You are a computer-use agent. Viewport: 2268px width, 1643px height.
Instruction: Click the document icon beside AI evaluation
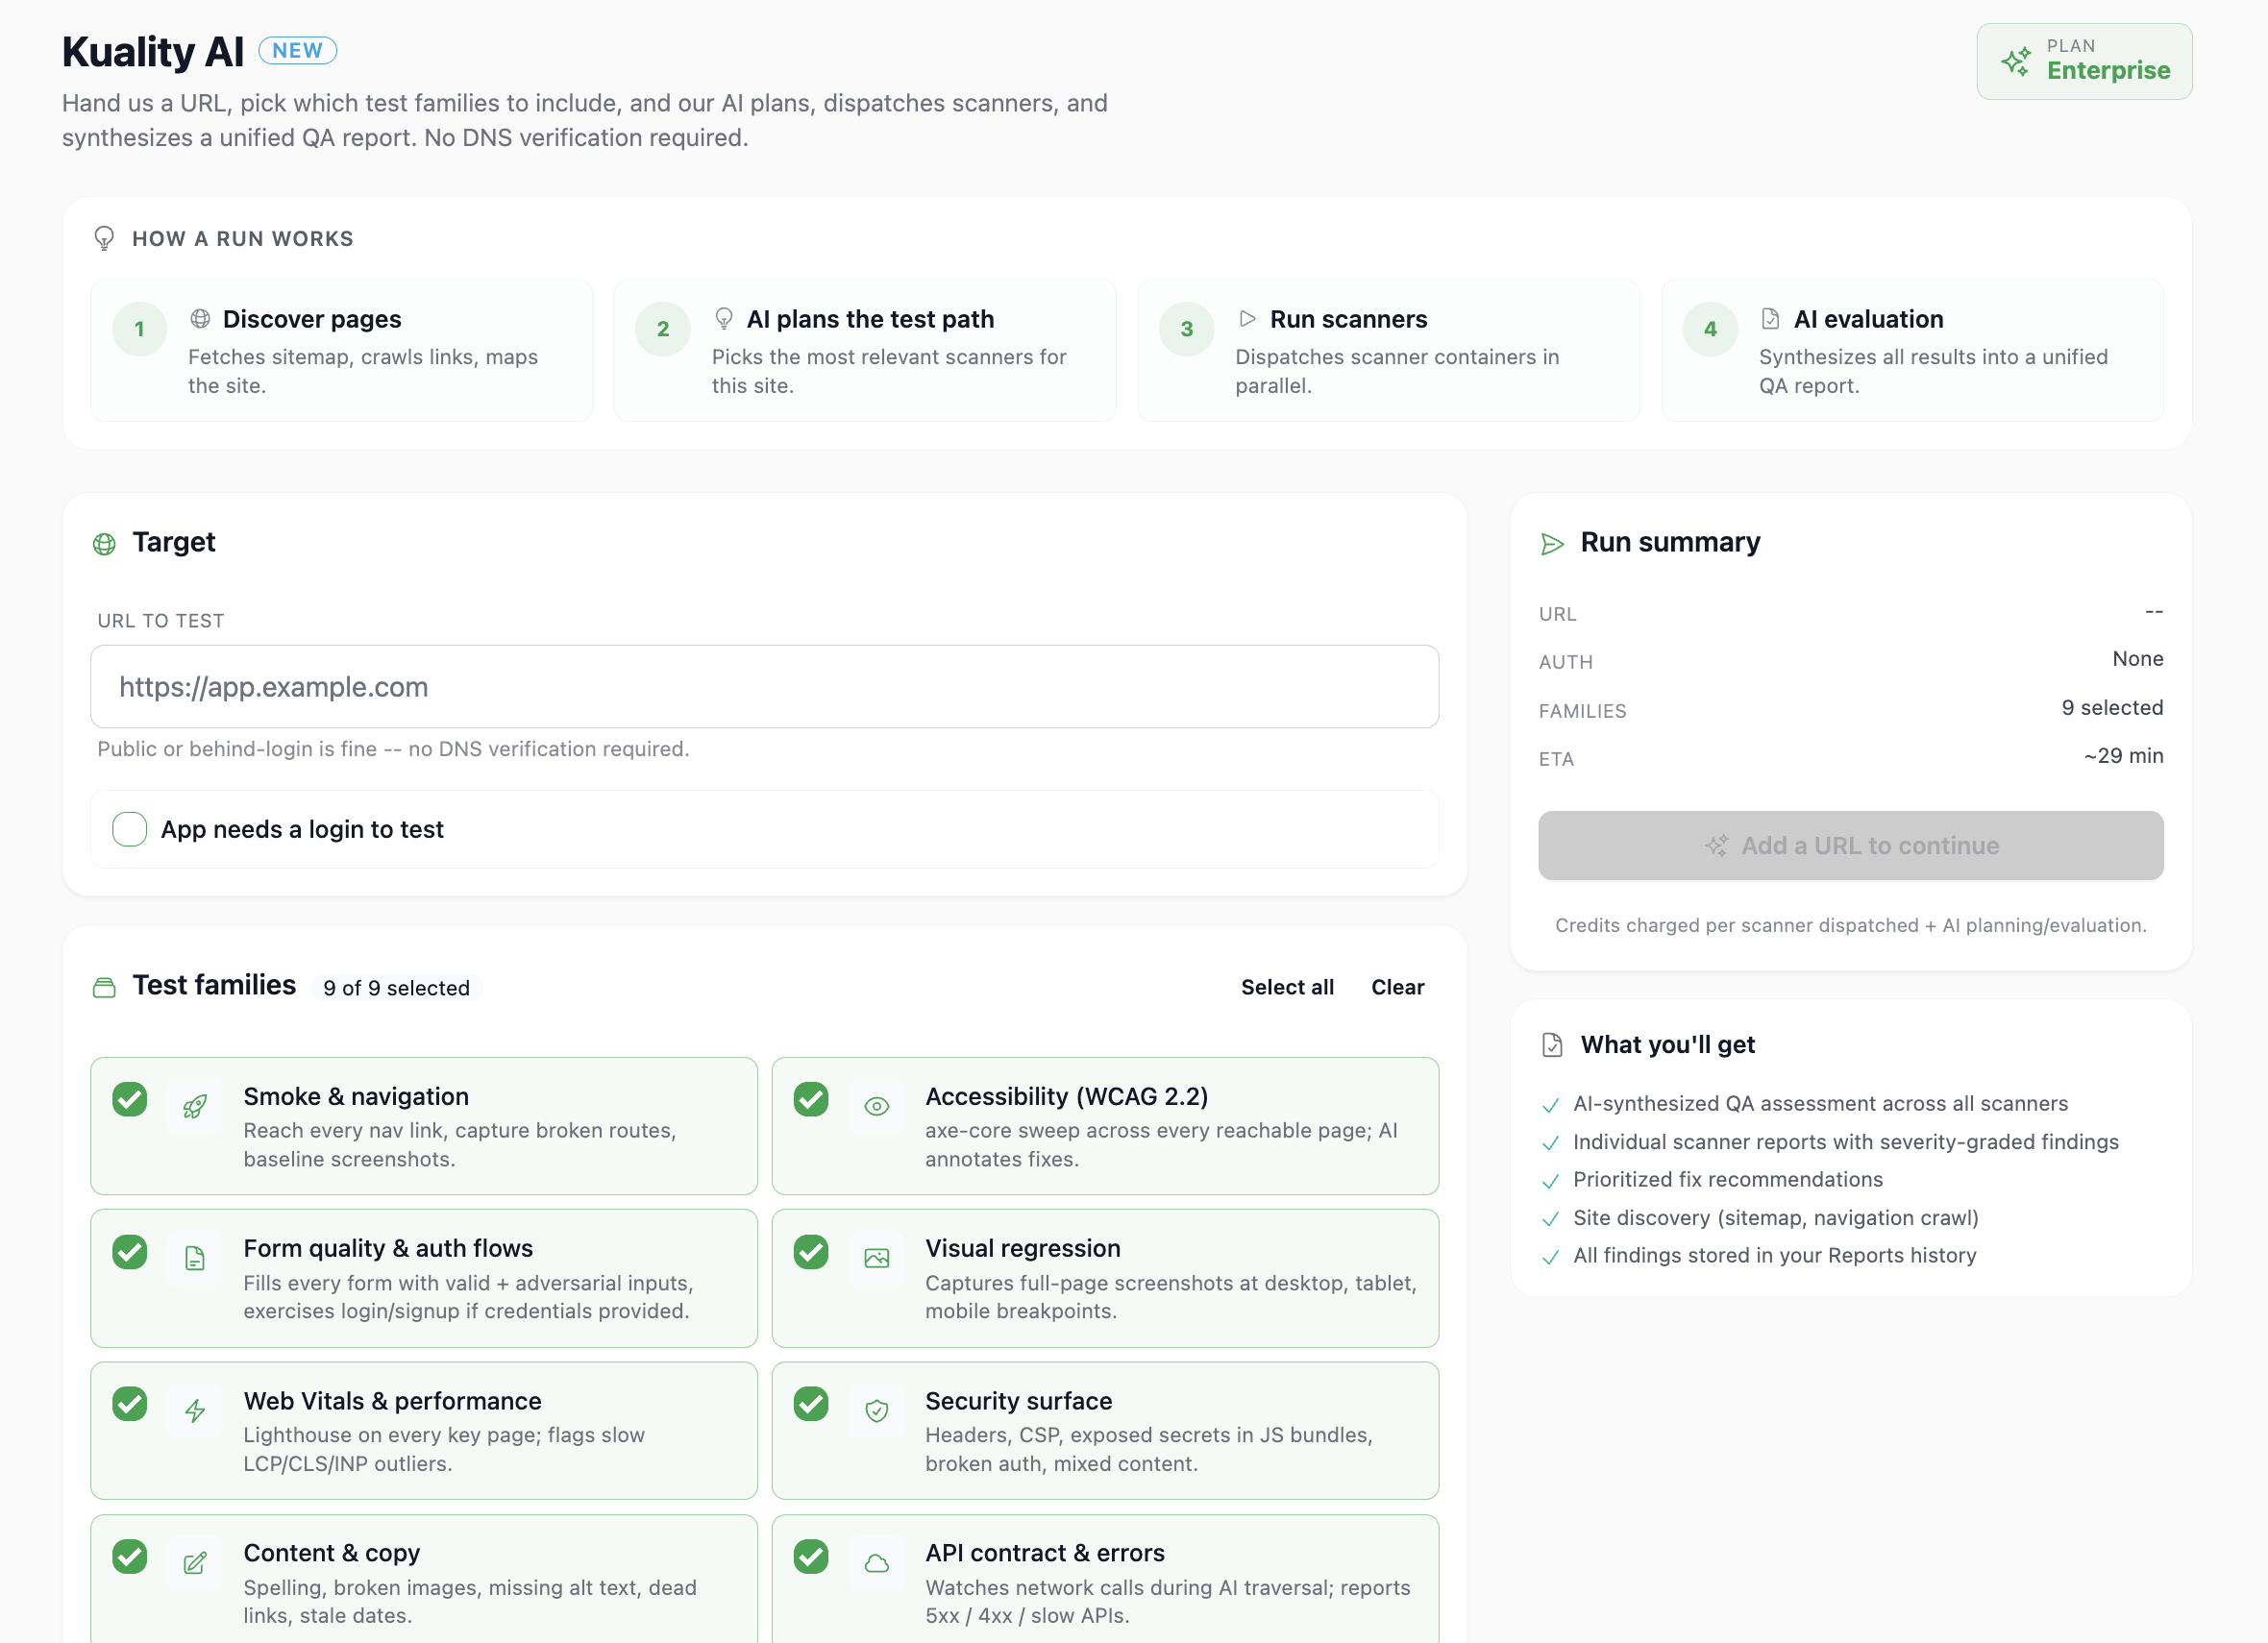(x=1770, y=318)
